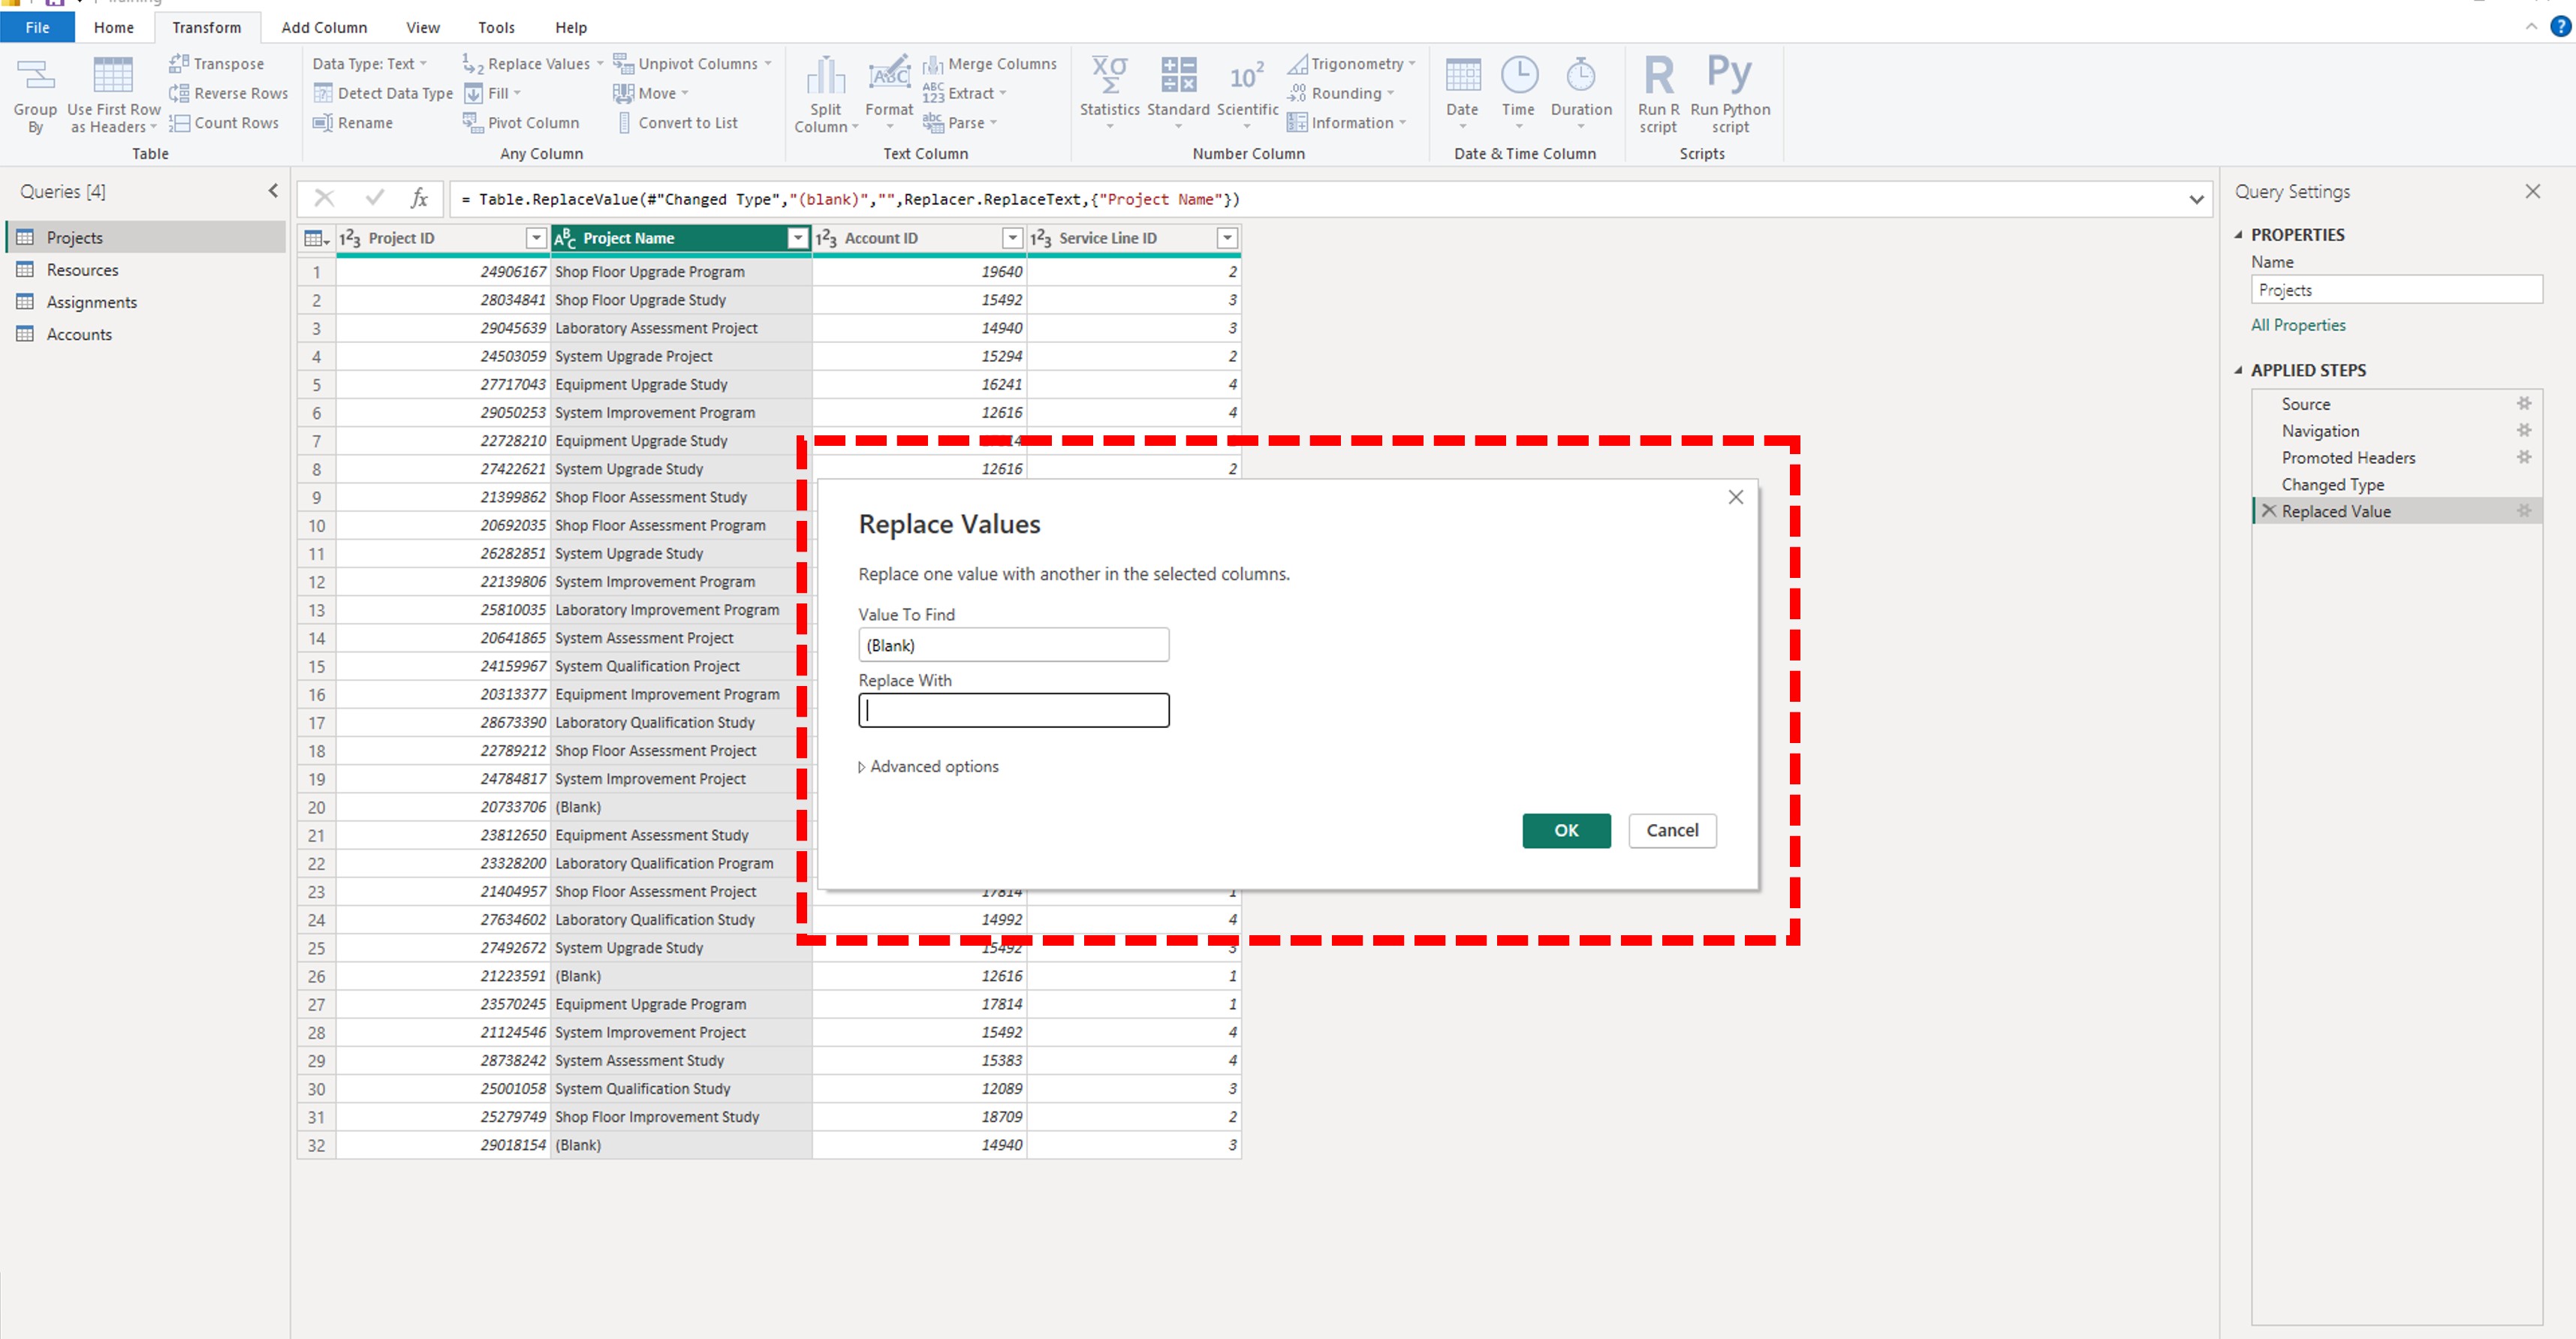Open the Project Name column filter dropdown
The height and width of the screenshot is (1339, 2576).
point(797,238)
